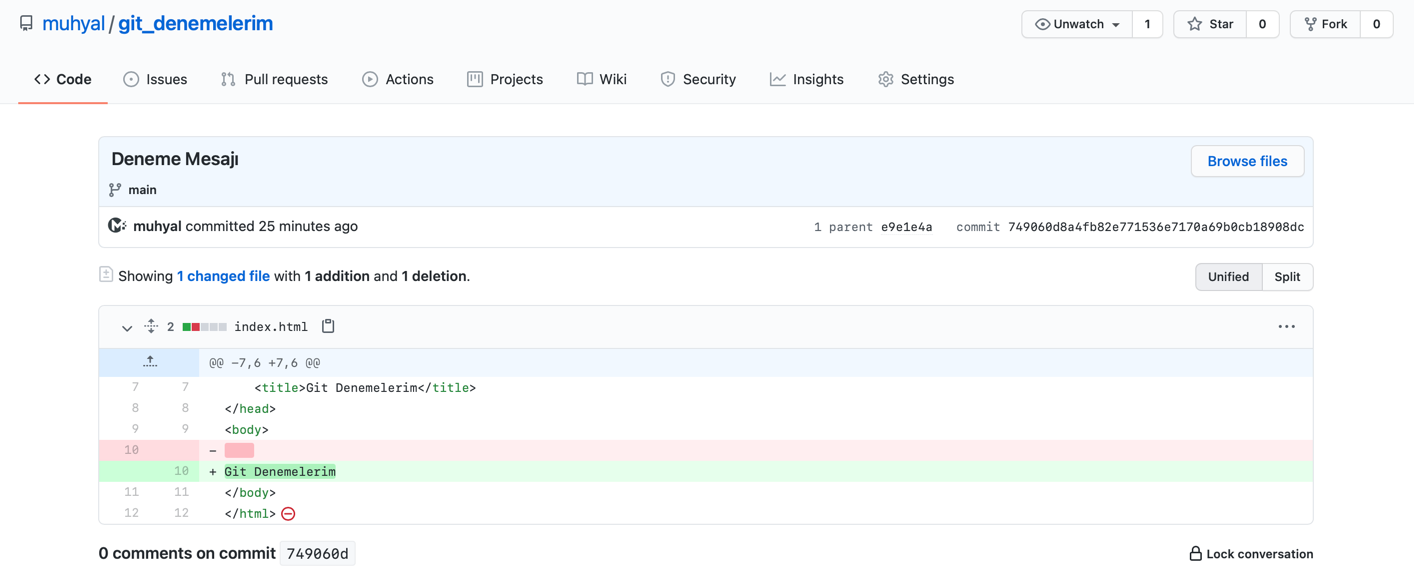Click the title line Git Denemelerim code
The height and width of the screenshot is (574, 1414).
[365, 388]
